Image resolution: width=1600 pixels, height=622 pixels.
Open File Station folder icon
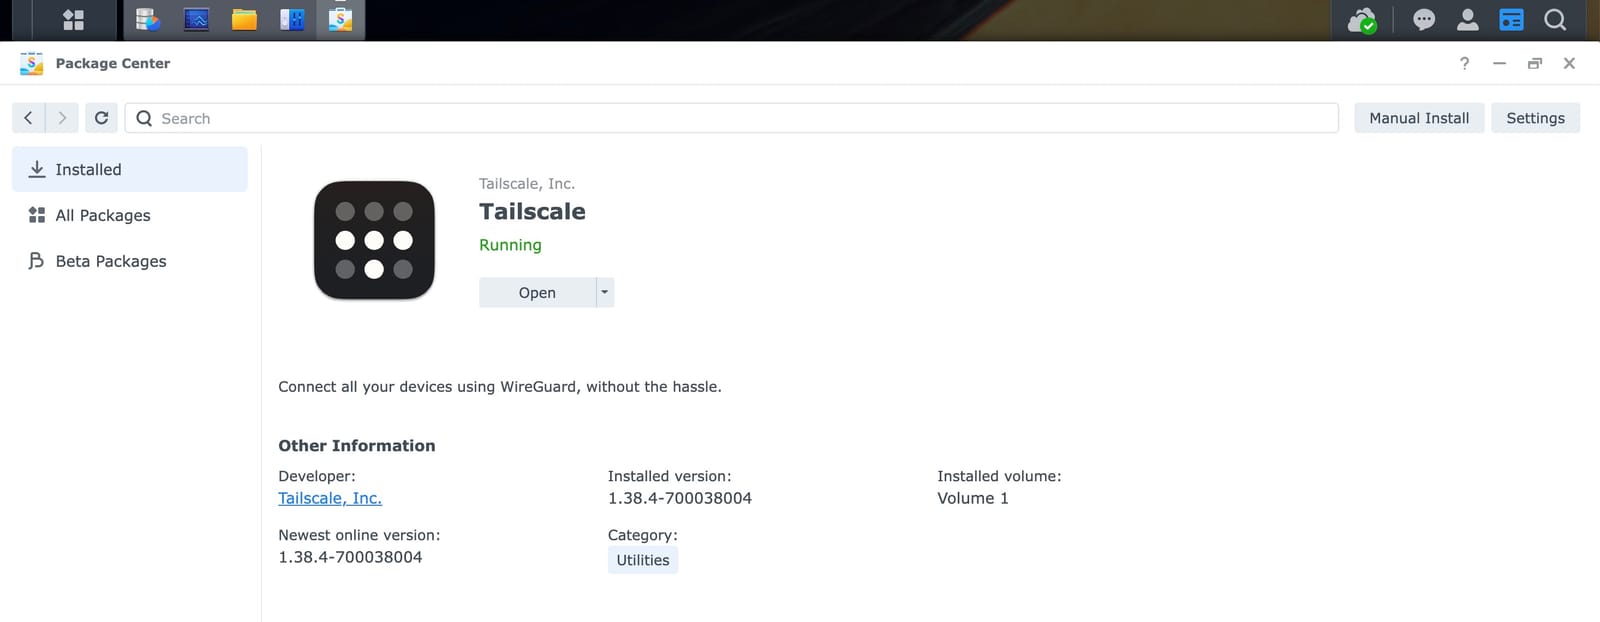[x=244, y=20]
